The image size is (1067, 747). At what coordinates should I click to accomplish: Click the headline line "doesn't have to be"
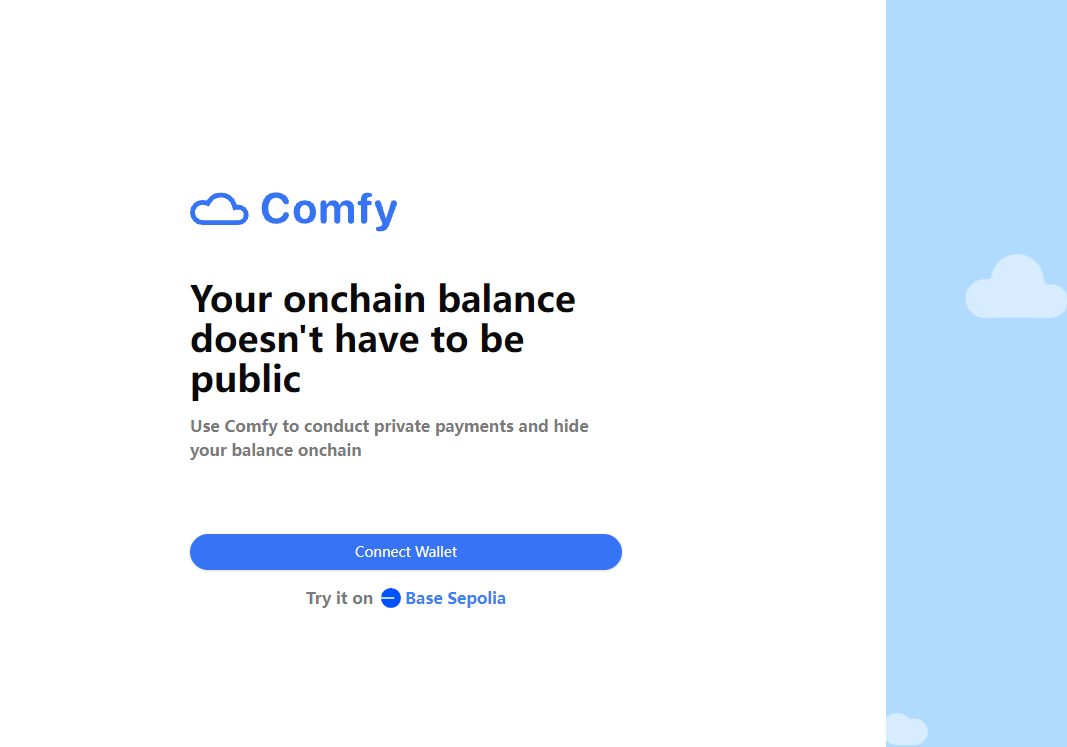click(357, 339)
